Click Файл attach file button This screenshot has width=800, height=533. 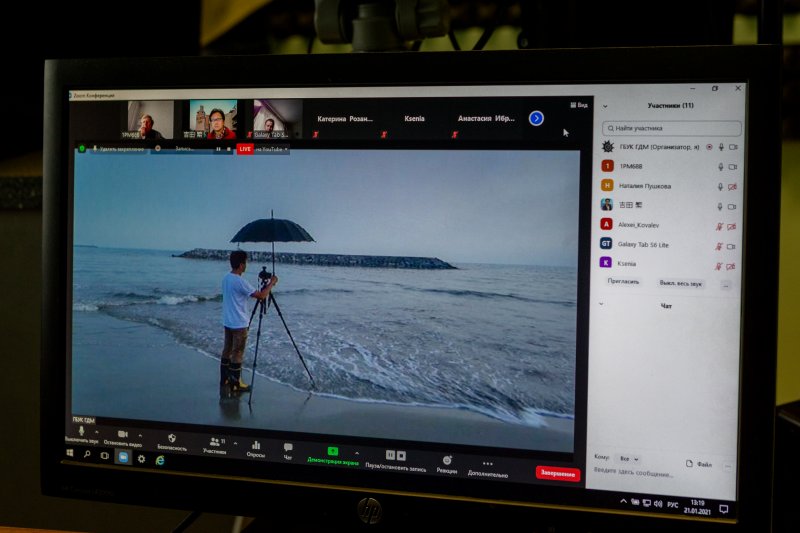tap(699, 464)
